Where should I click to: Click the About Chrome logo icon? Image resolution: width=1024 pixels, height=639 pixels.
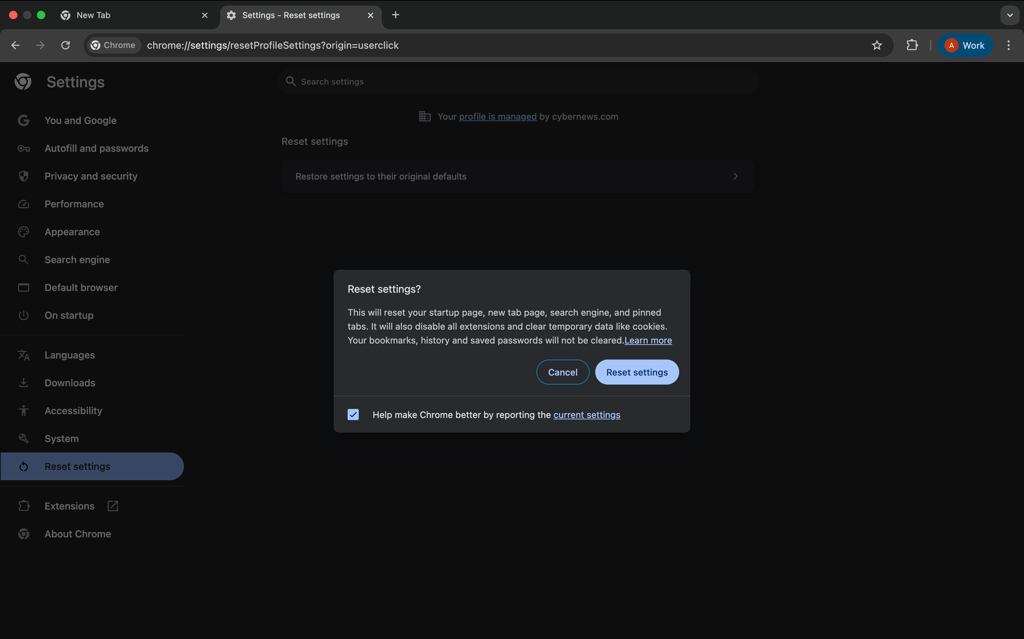(x=24, y=534)
